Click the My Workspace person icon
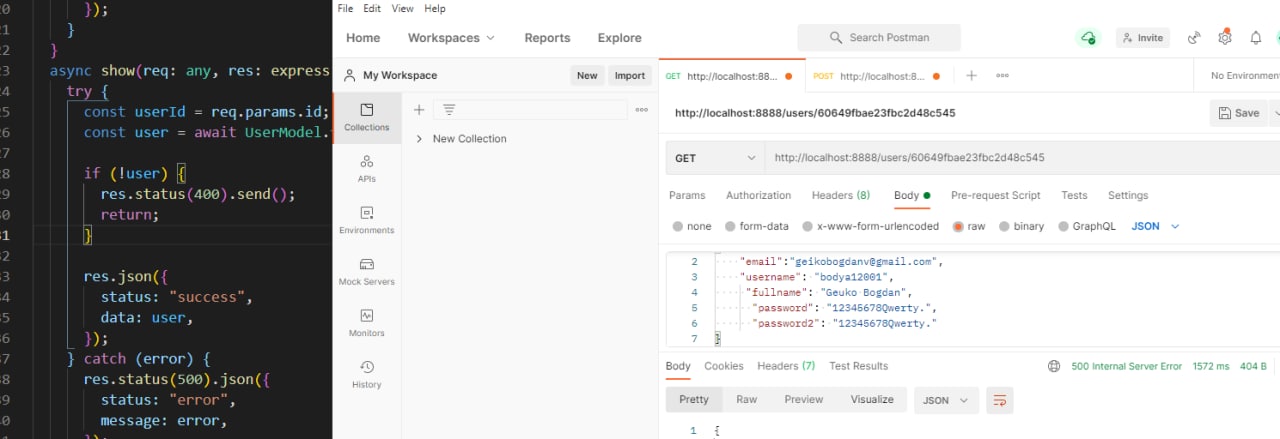This screenshot has height=439, width=1280. pyautogui.click(x=350, y=75)
